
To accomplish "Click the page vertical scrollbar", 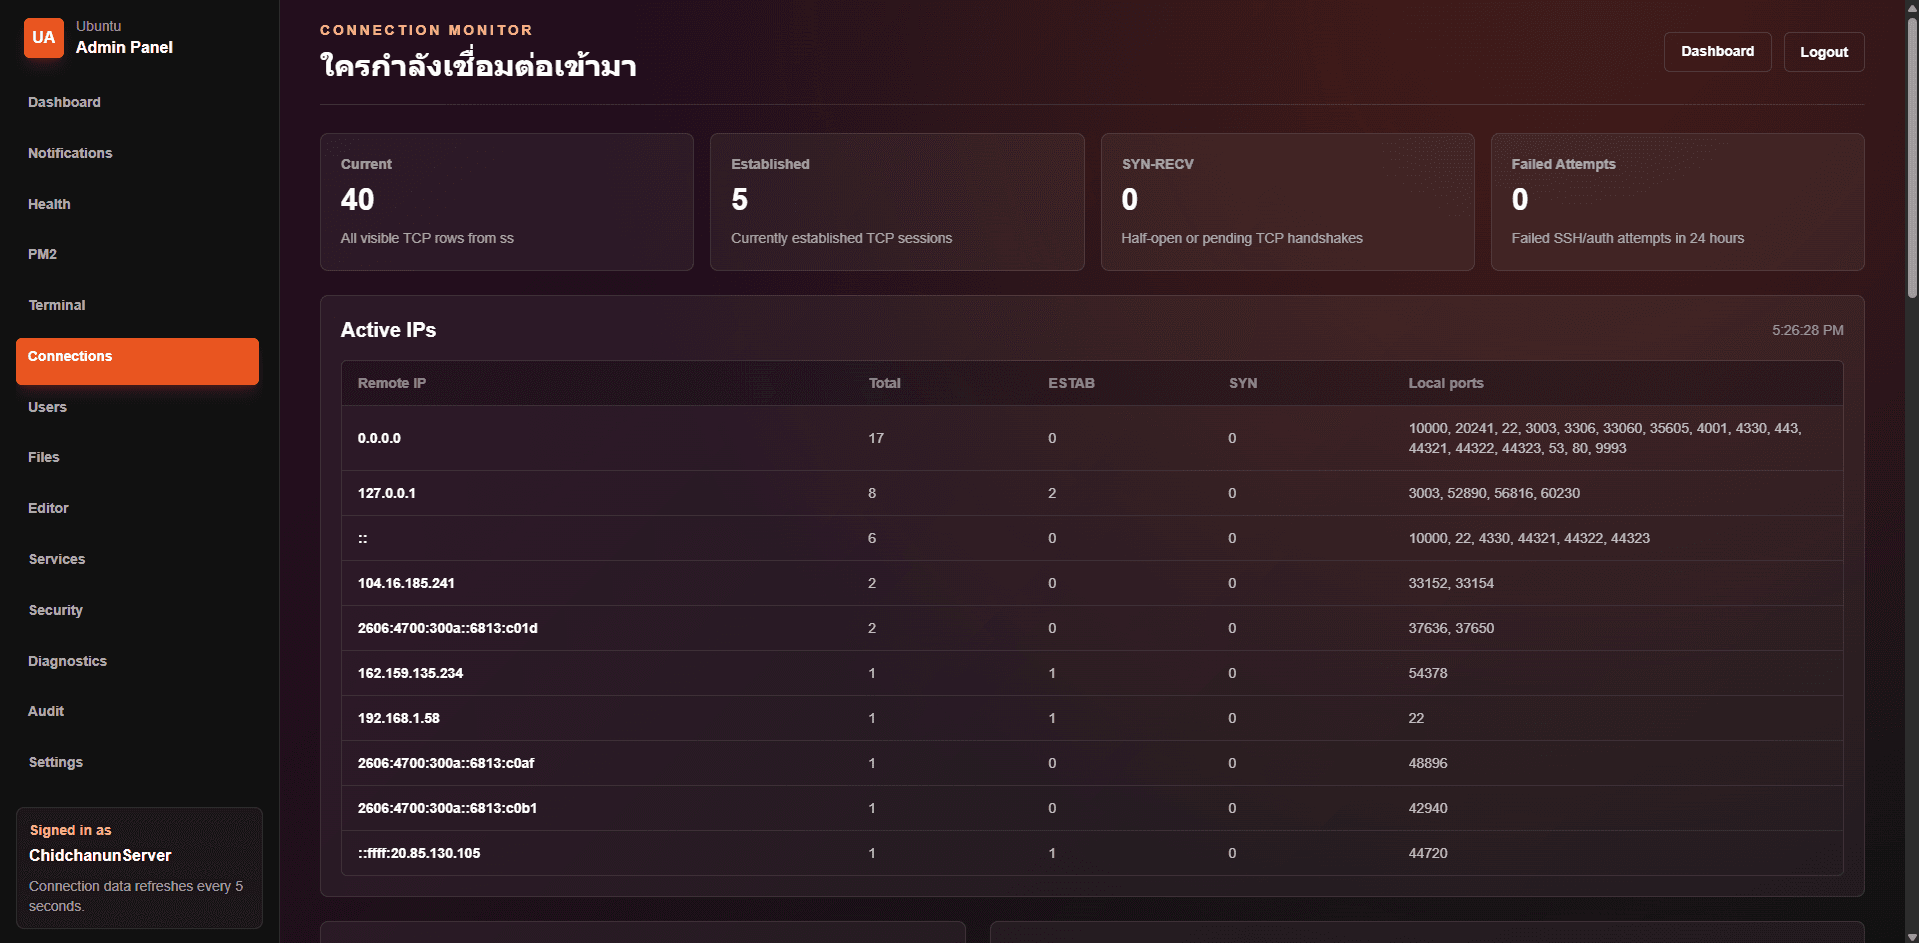I will tap(1911, 160).
